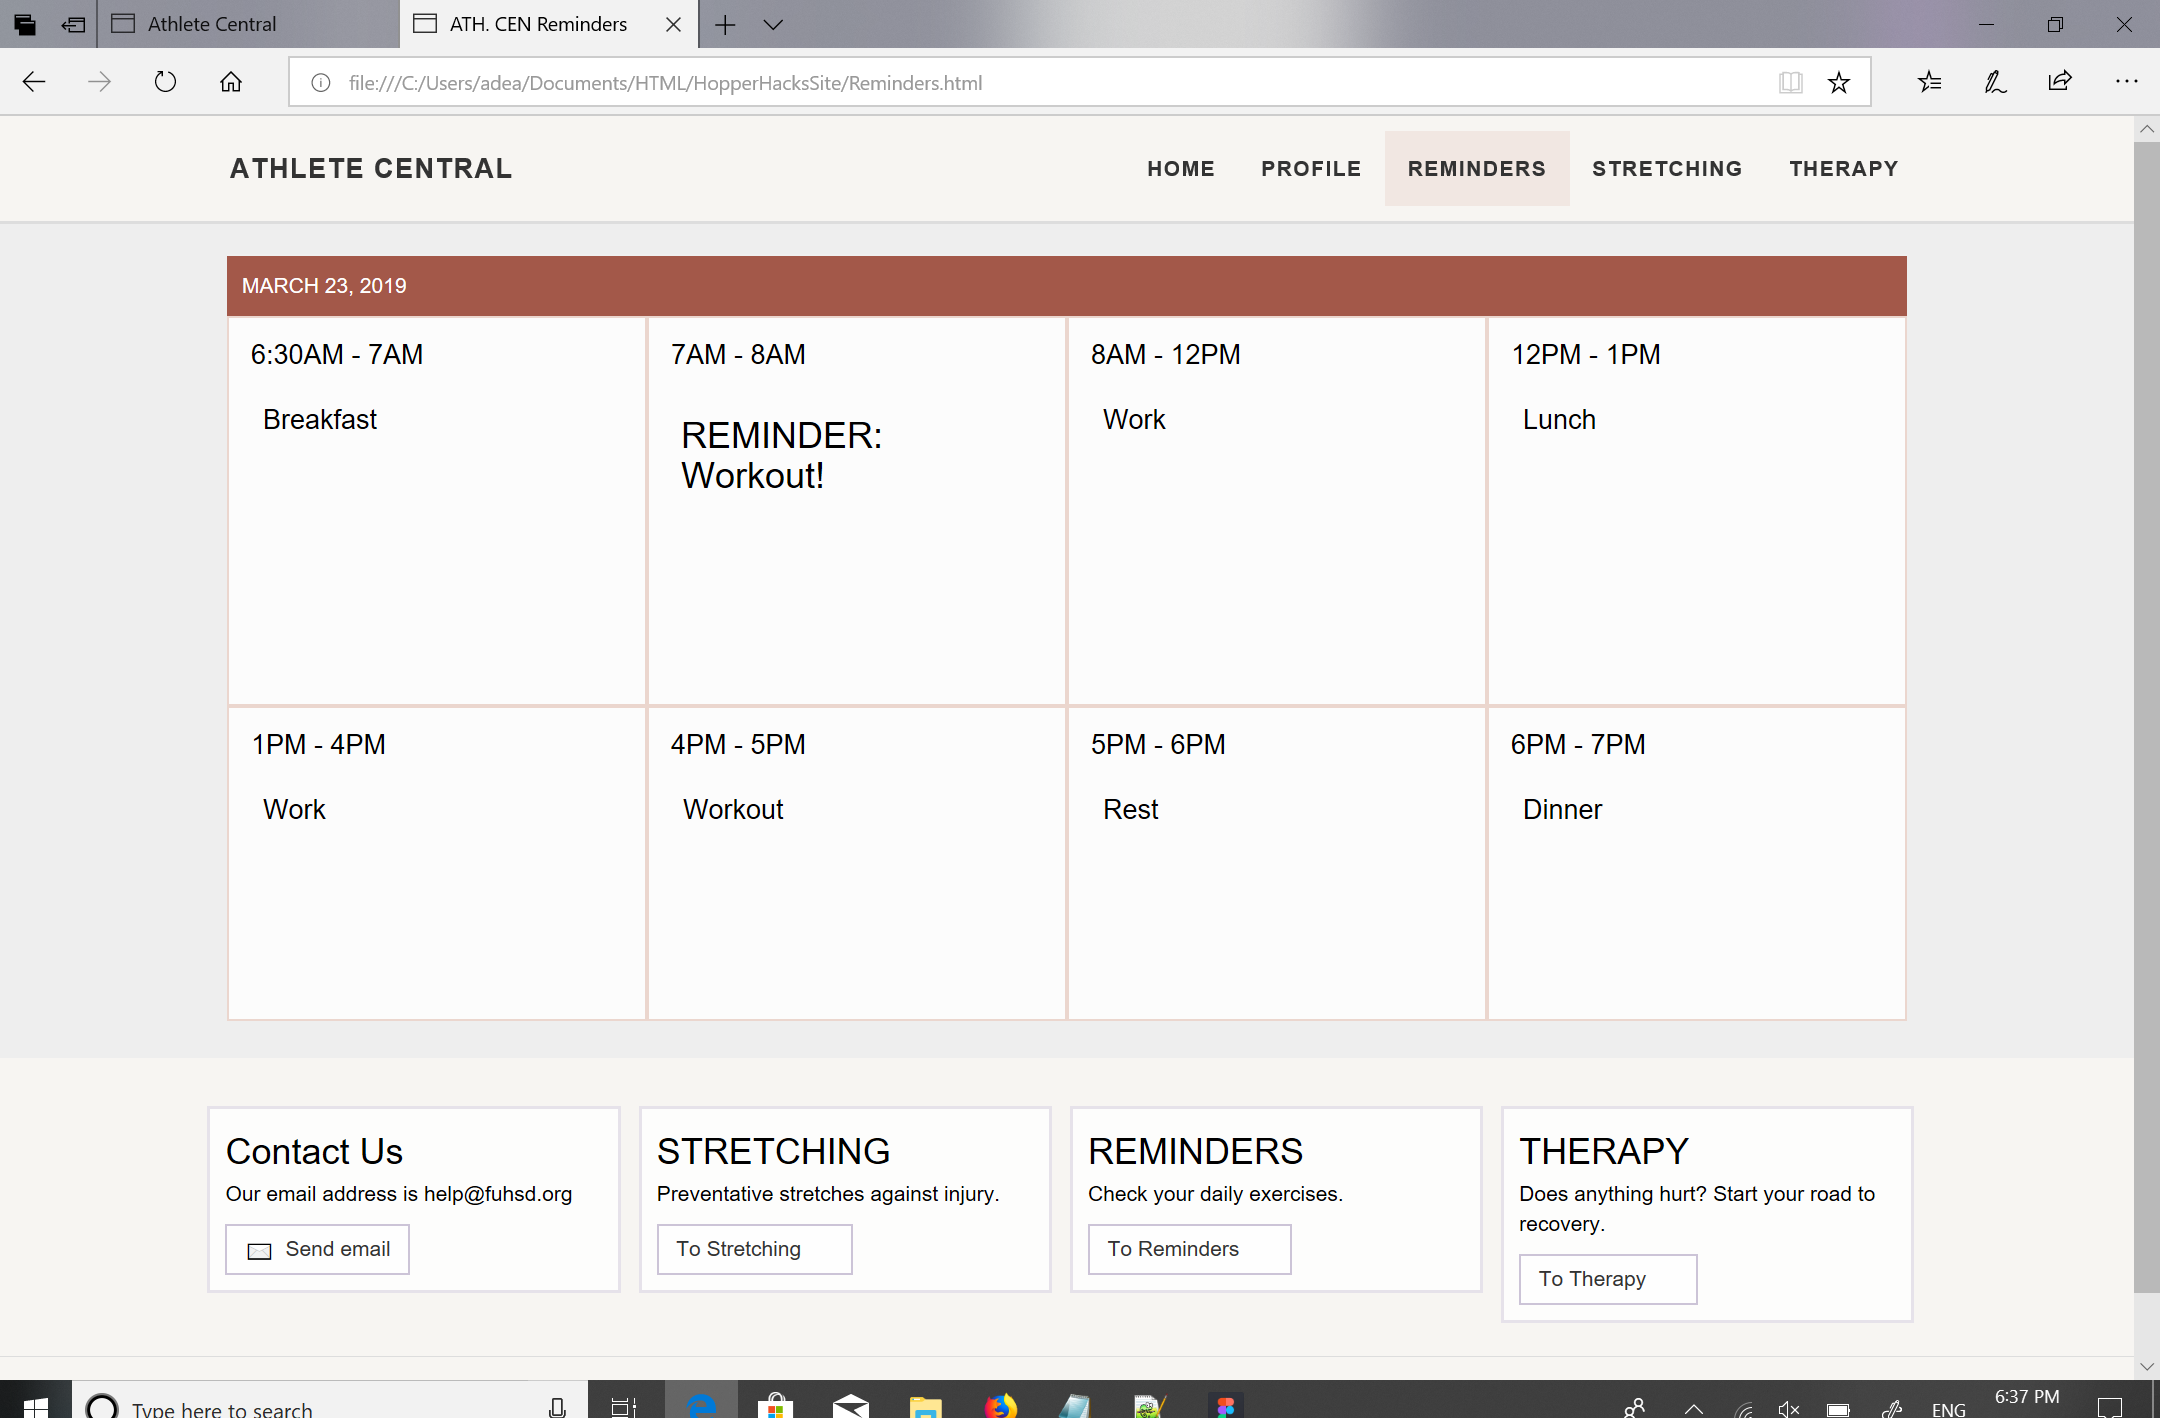Go back with the back arrow

pos(34,82)
